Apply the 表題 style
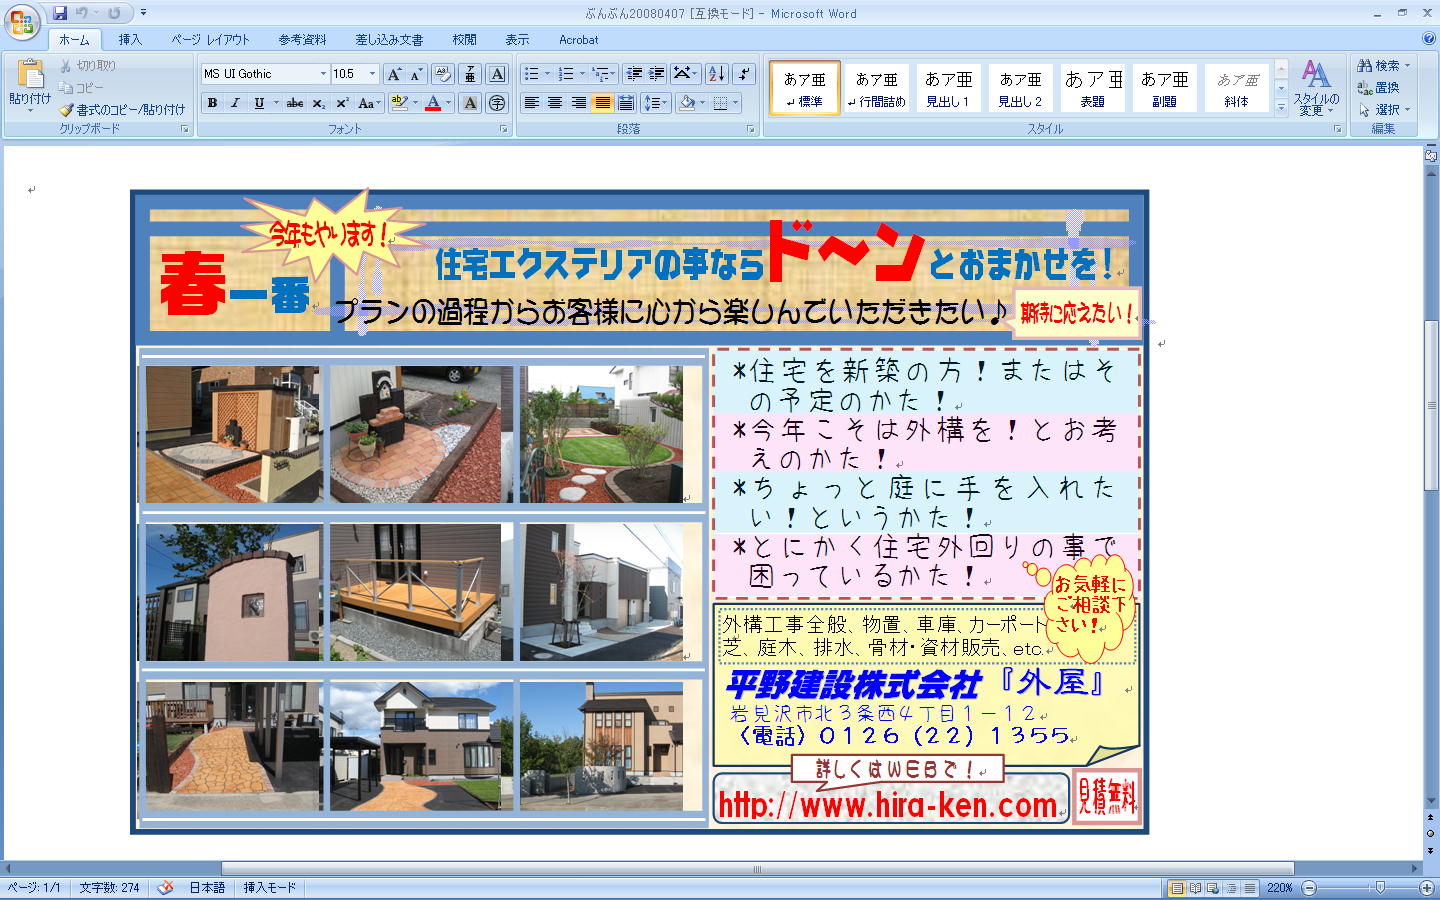The width and height of the screenshot is (1440, 900). tap(1092, 88)
